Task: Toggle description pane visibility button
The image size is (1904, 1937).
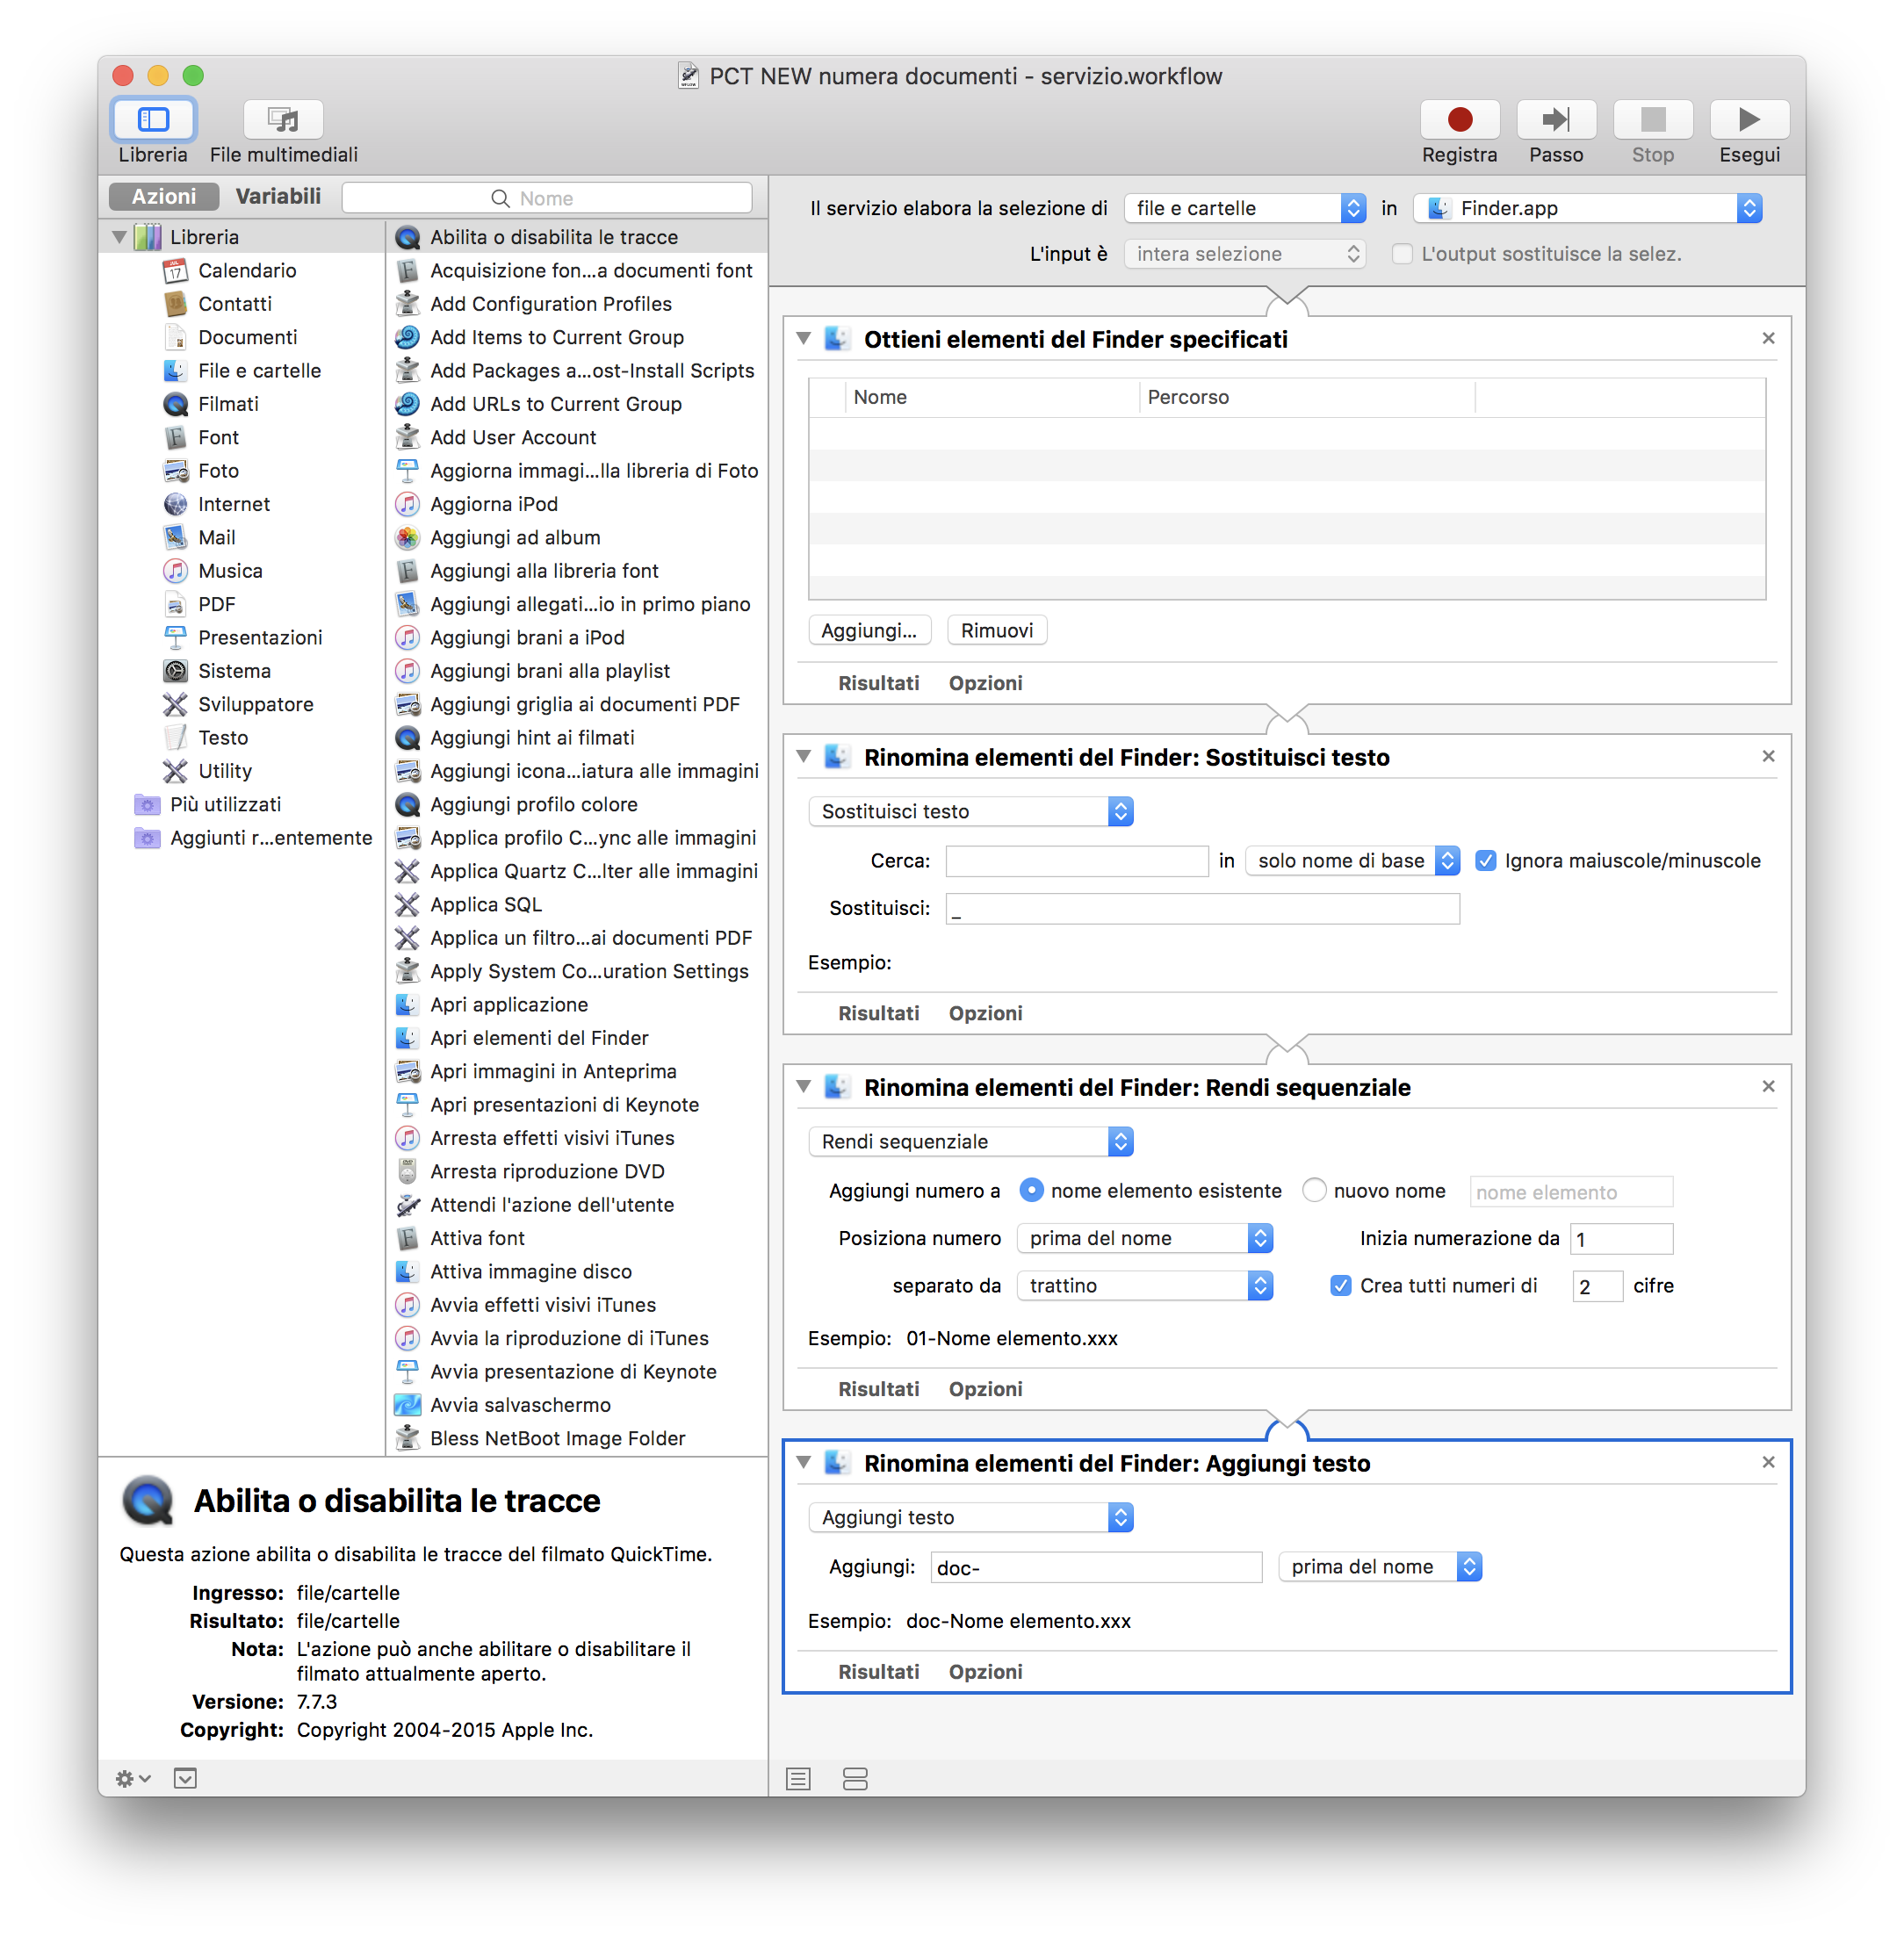Action: click(185, 1779)
